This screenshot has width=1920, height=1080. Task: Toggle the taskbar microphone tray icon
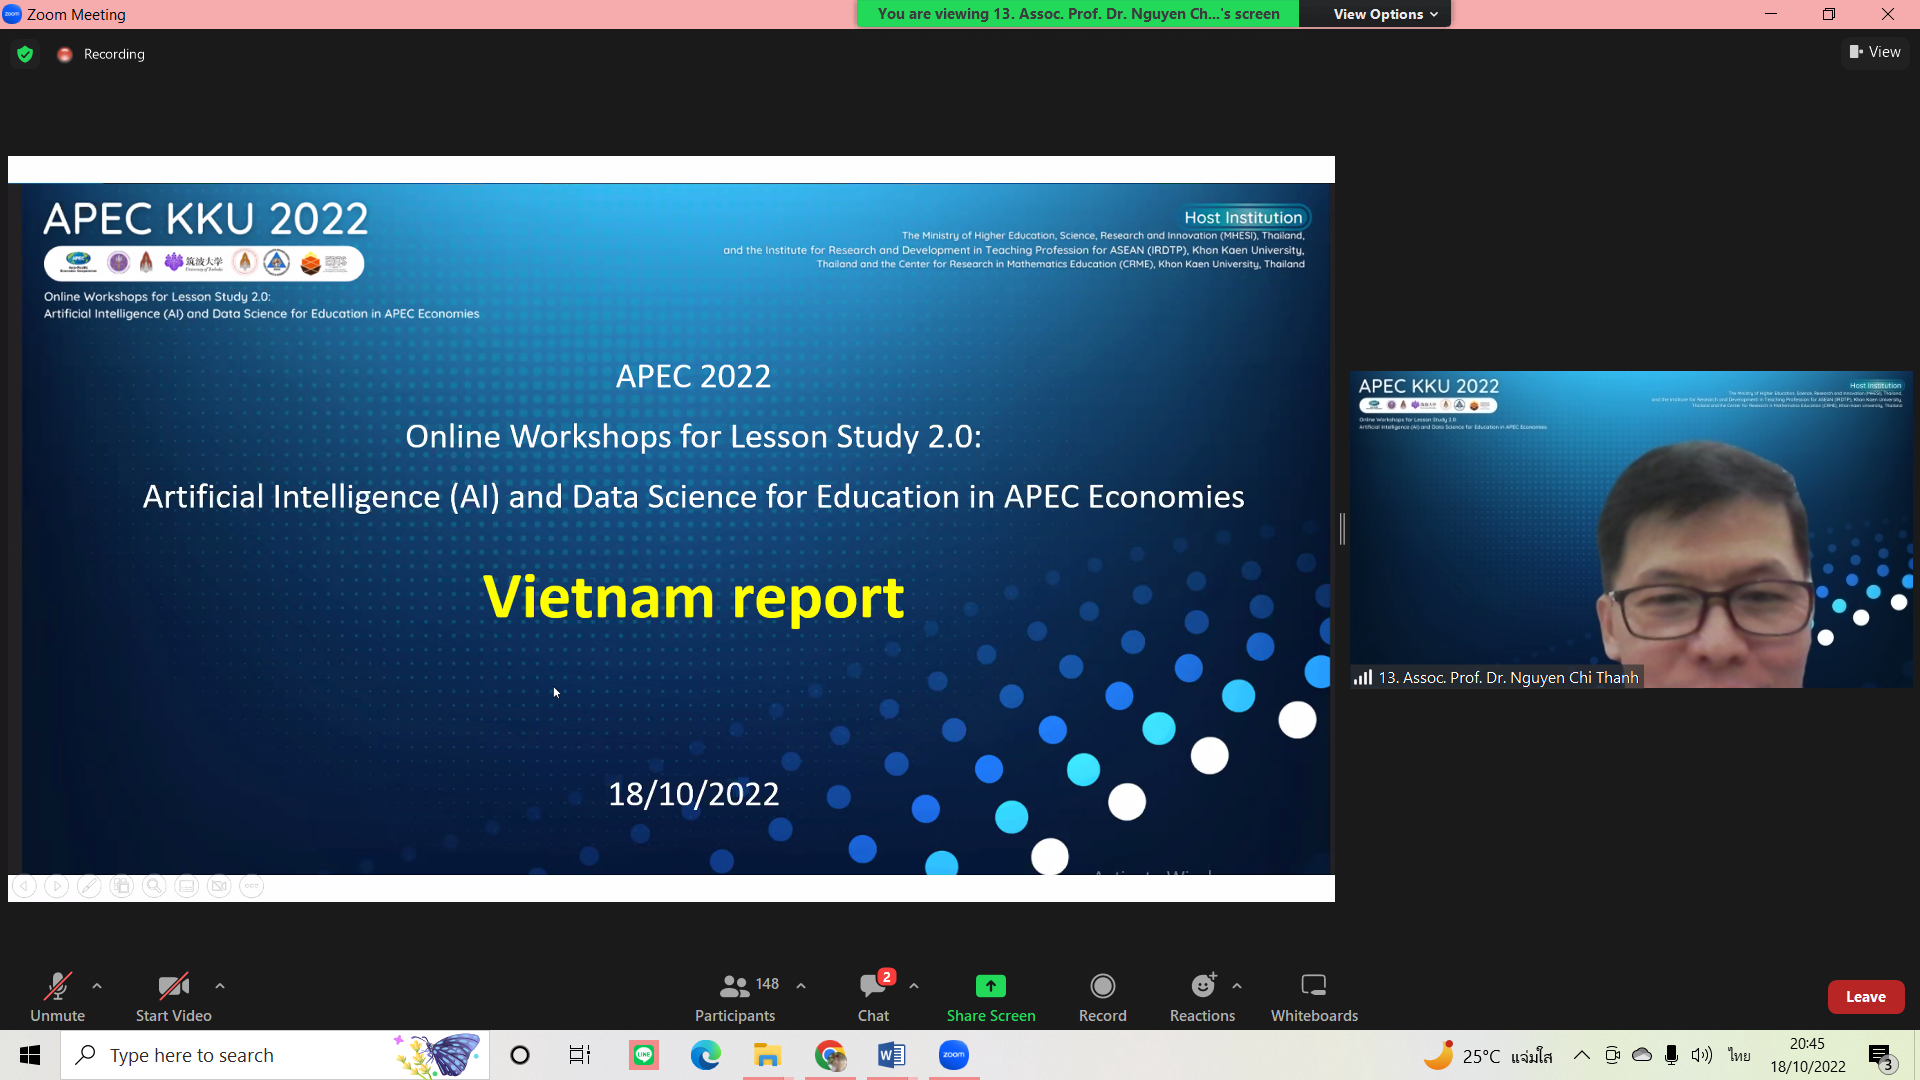(1671, 1055)
